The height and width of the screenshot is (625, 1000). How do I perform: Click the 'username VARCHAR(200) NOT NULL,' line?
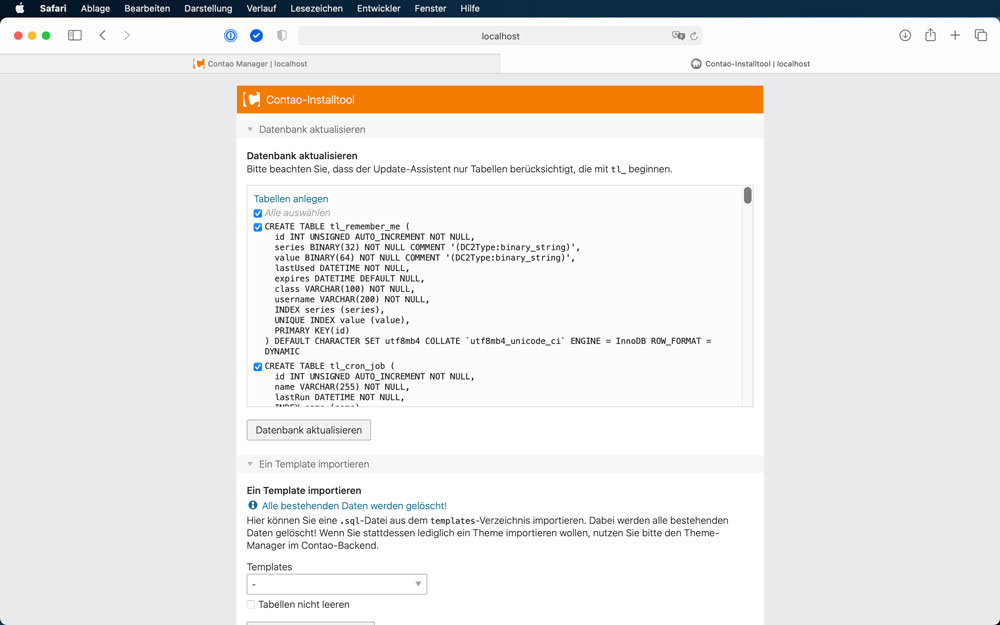point(352,299)
